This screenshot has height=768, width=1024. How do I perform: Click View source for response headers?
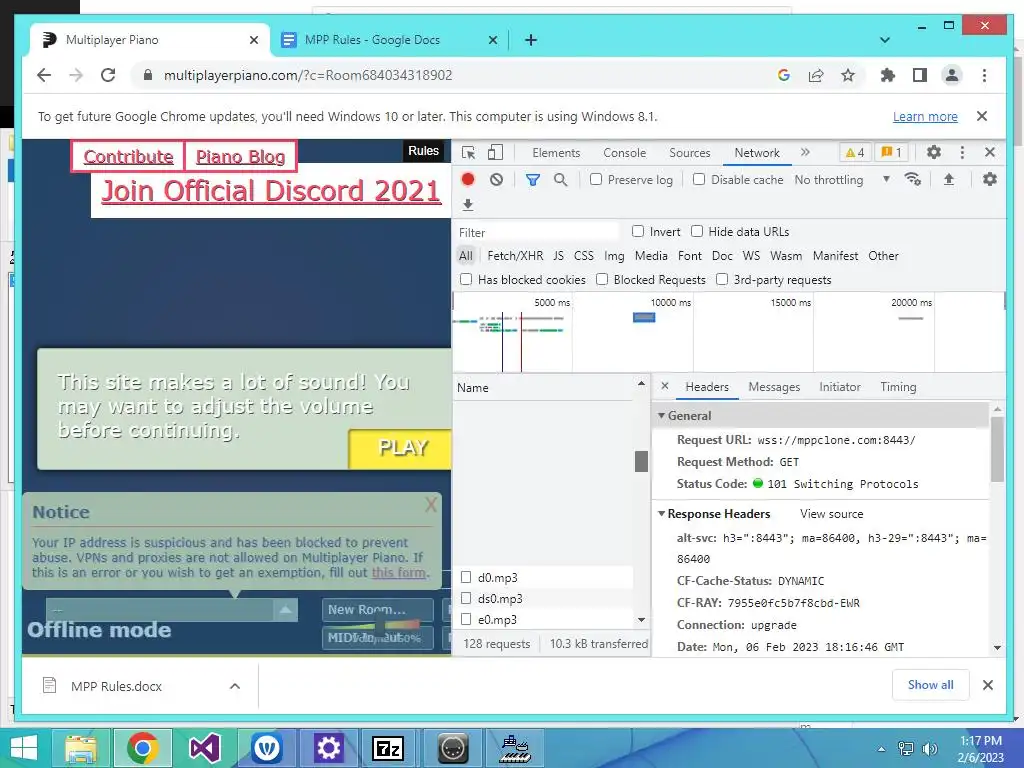(831, 514)
